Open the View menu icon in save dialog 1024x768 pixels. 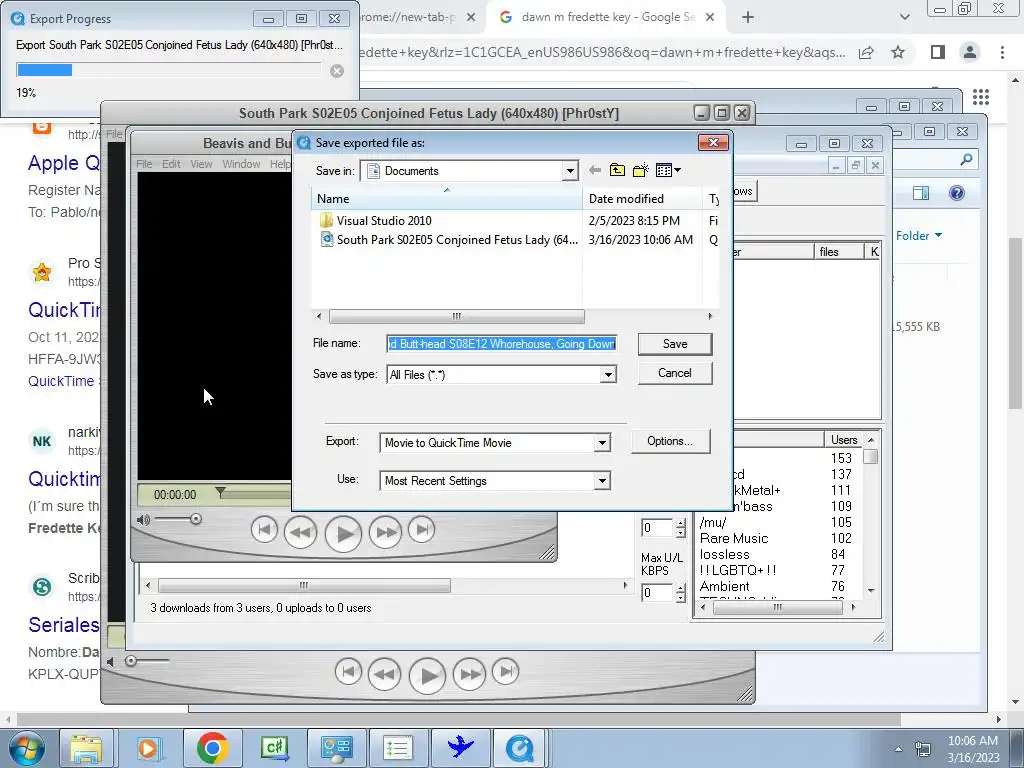coord(668,170)
